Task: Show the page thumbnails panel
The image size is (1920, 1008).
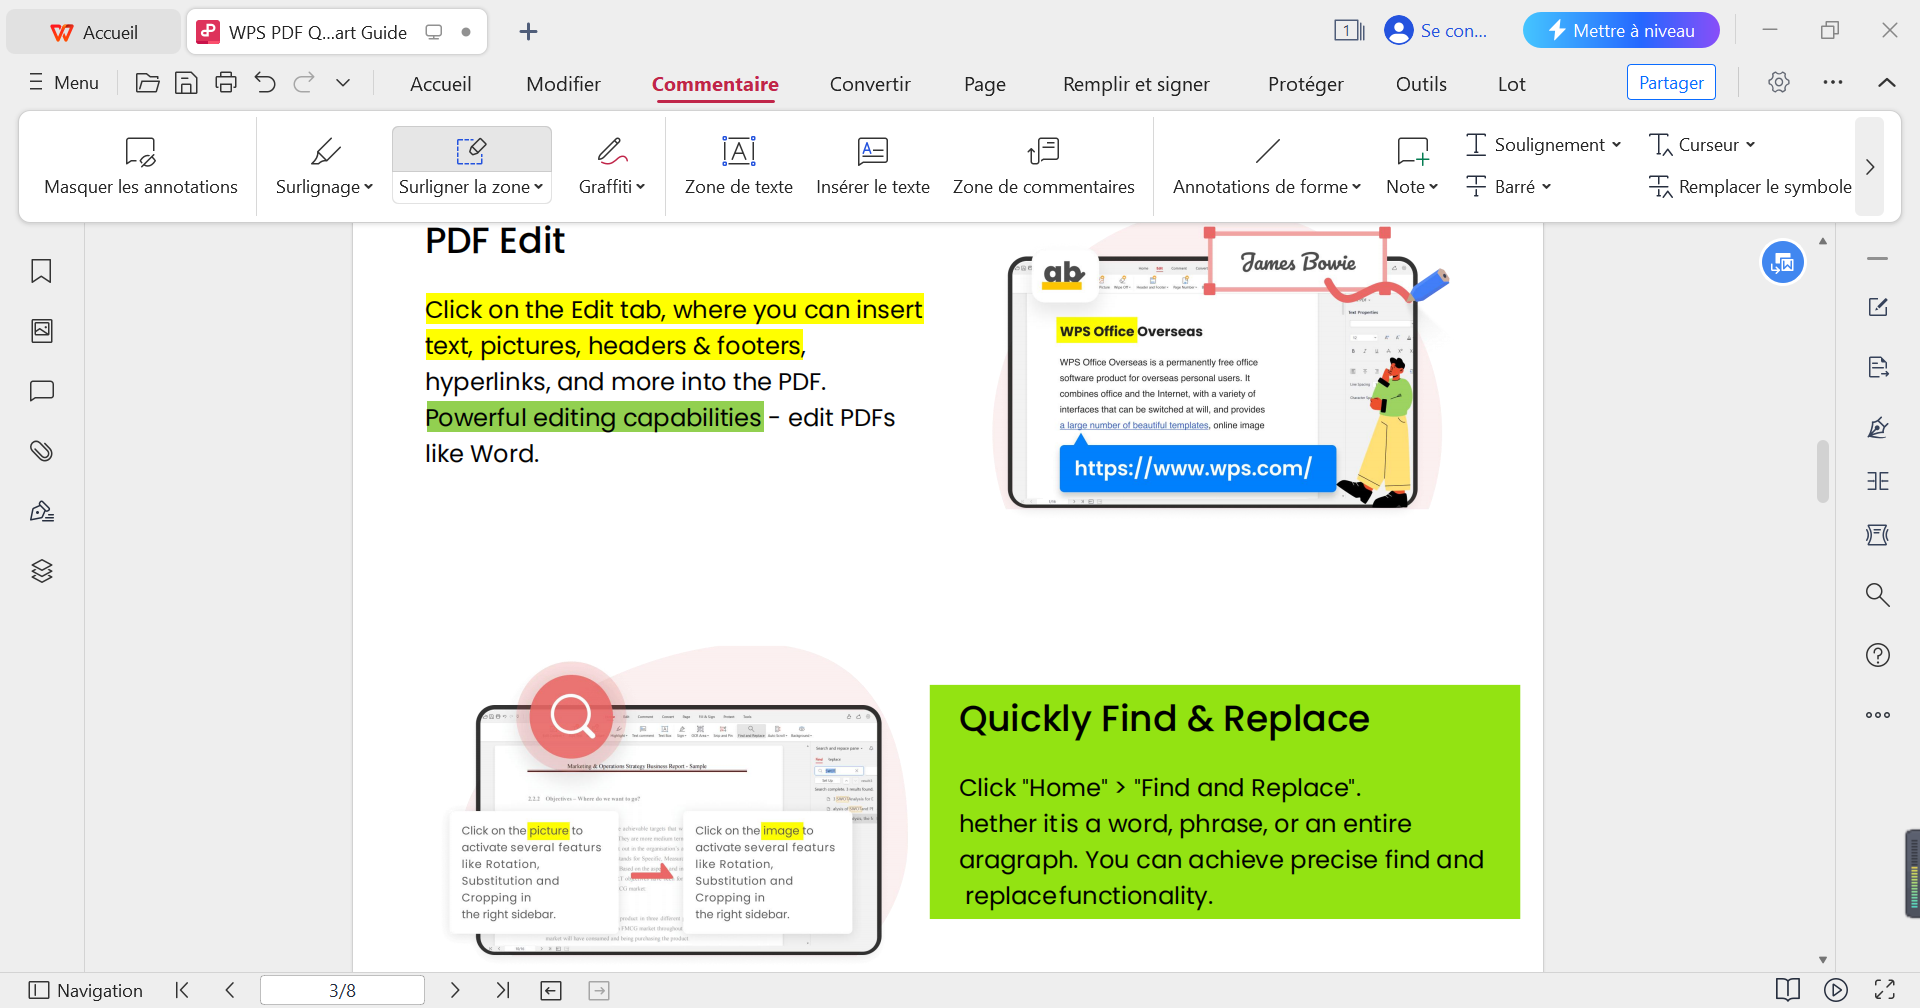Action: pos(41,331)
